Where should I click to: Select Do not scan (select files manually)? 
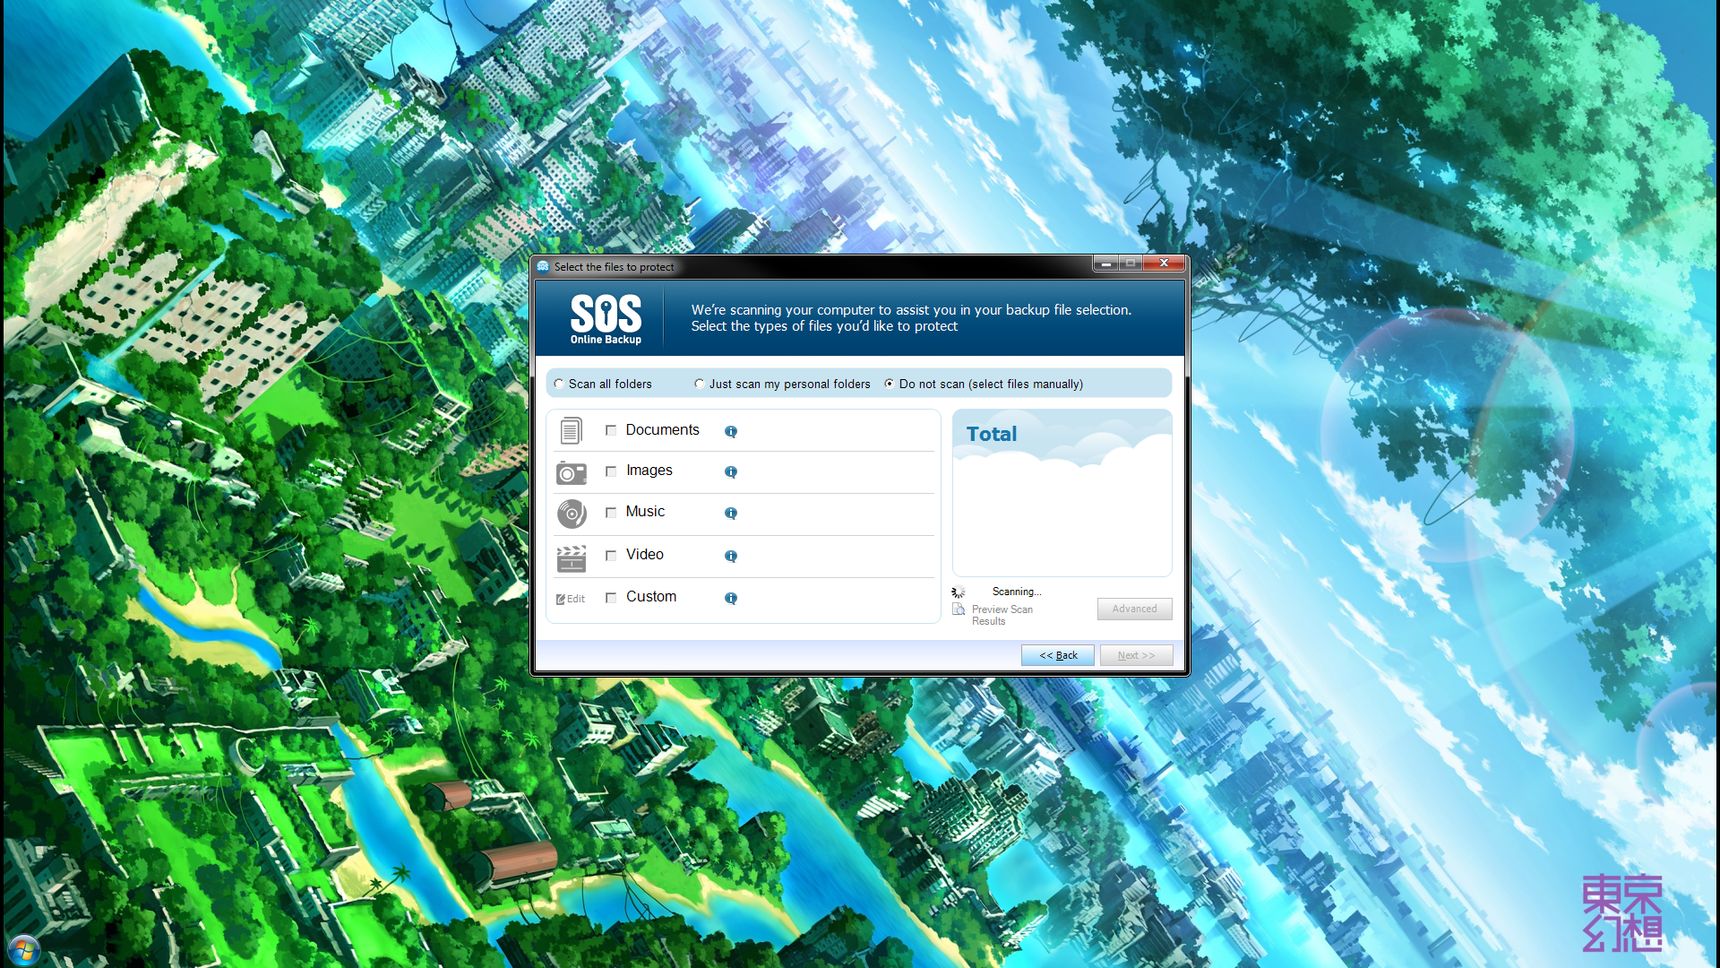click(889, 384)
